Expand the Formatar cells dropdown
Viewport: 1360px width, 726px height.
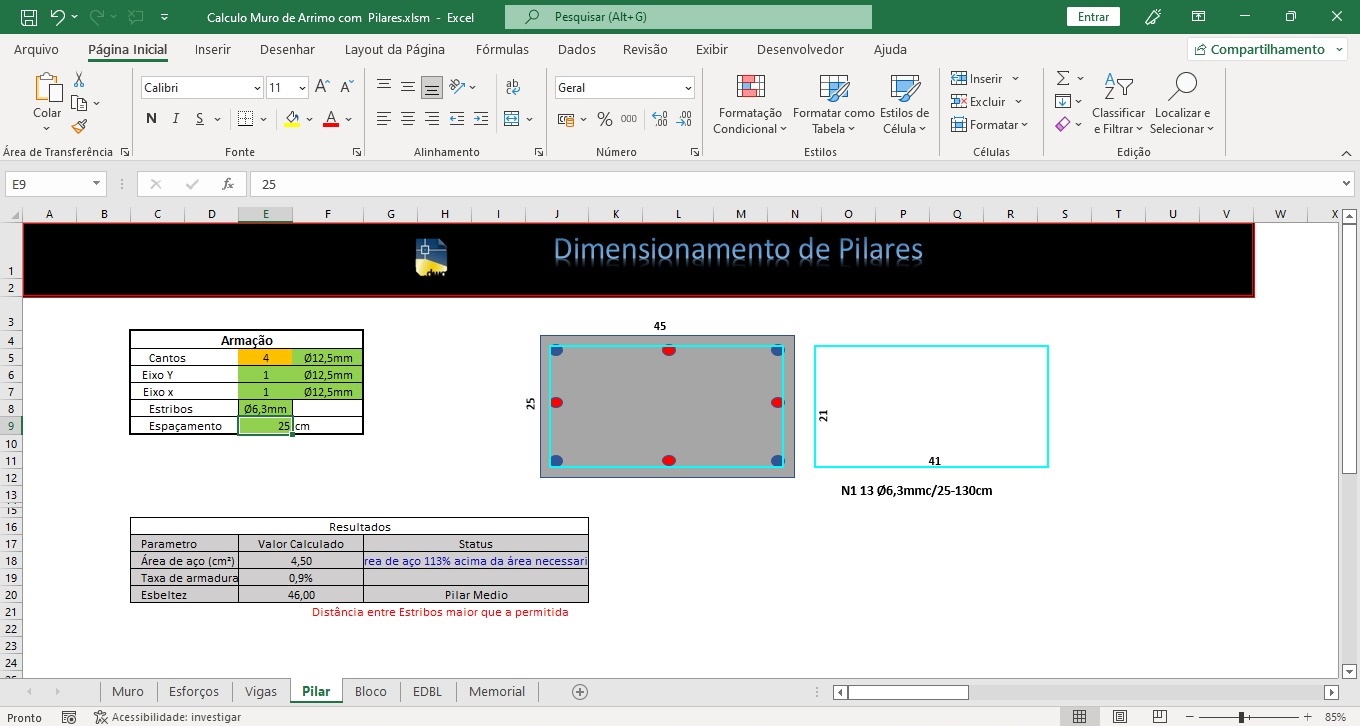[x=1025, y=125]
